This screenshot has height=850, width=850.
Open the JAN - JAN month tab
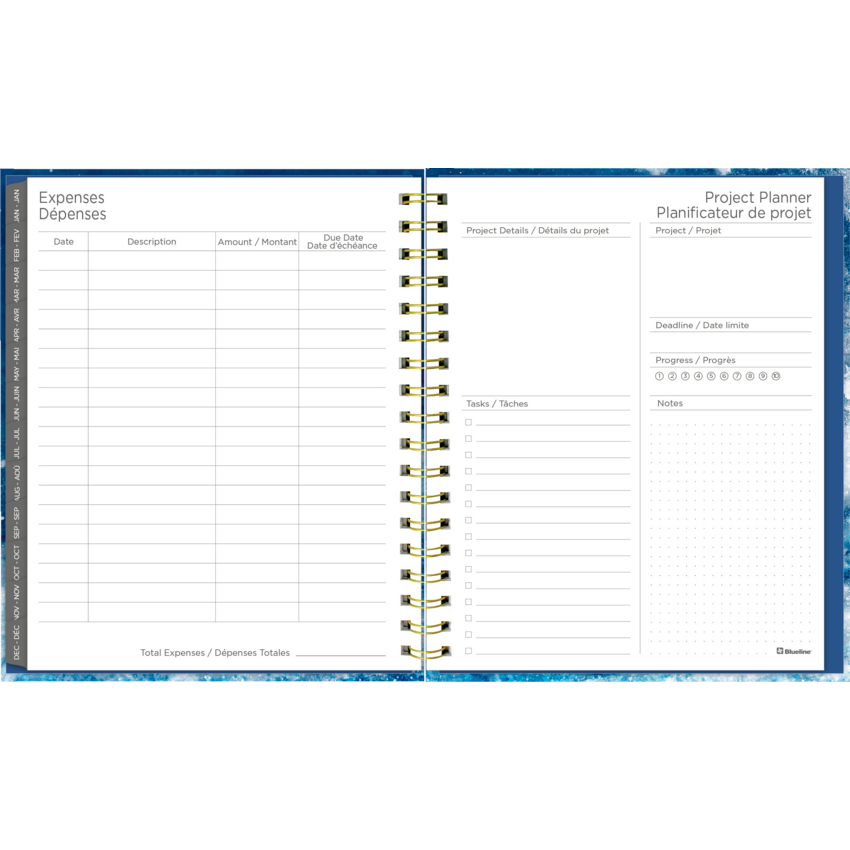tap(17, 204)
